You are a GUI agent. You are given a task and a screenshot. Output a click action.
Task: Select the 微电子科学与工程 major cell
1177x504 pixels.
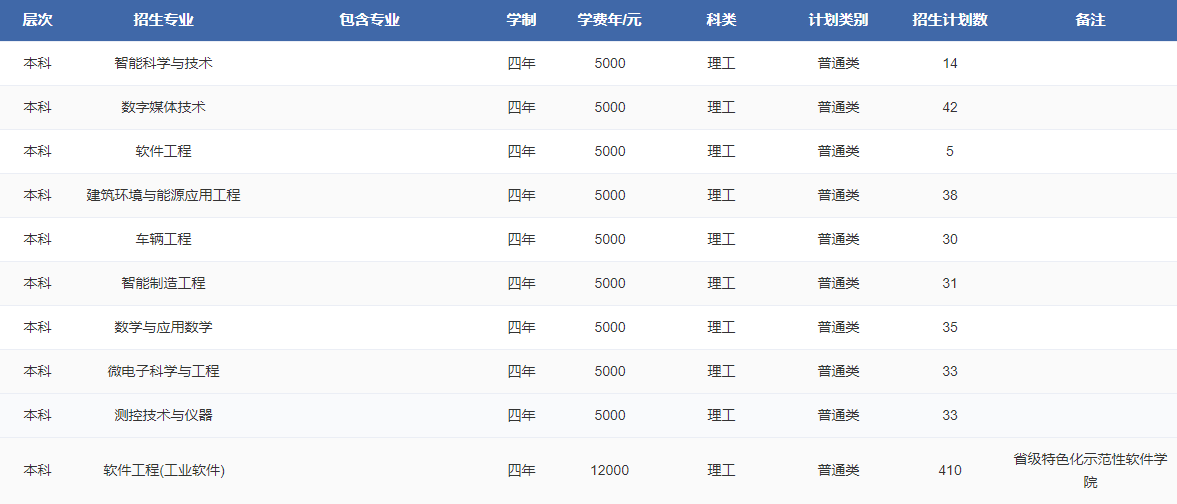click(x=163, y=371)
